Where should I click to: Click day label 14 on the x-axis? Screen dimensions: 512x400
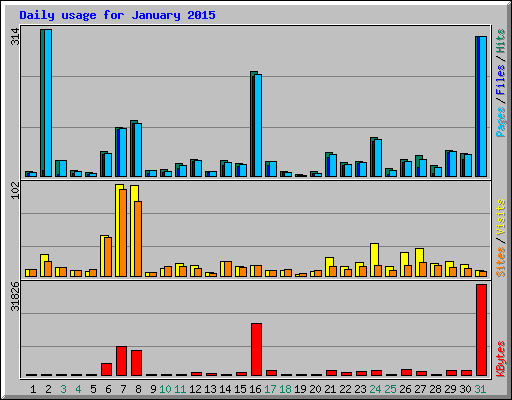[x=225, y=389]
